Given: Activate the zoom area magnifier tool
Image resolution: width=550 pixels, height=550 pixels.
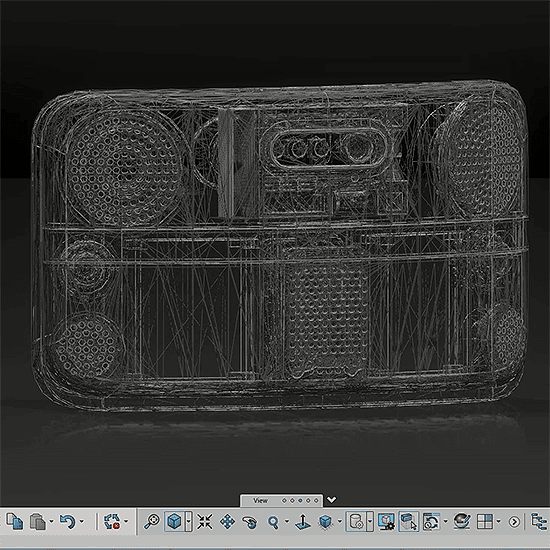Looking at the screenshot, I should (152, 522).
